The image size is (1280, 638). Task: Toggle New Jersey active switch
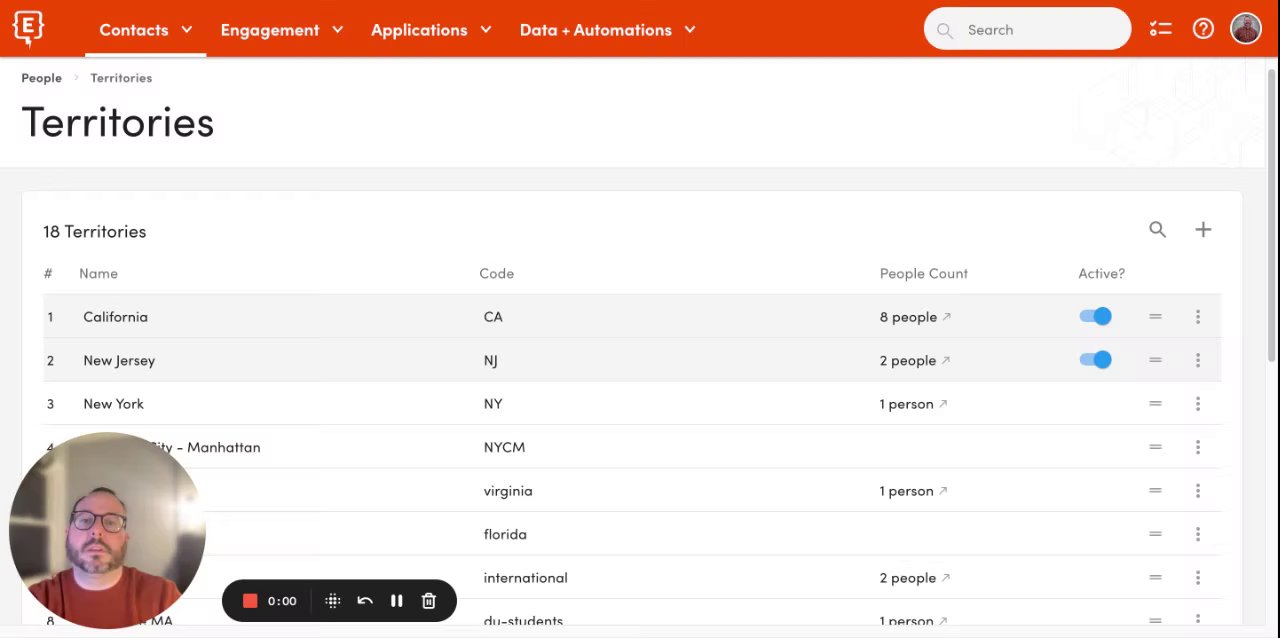tap(1095, 360)
